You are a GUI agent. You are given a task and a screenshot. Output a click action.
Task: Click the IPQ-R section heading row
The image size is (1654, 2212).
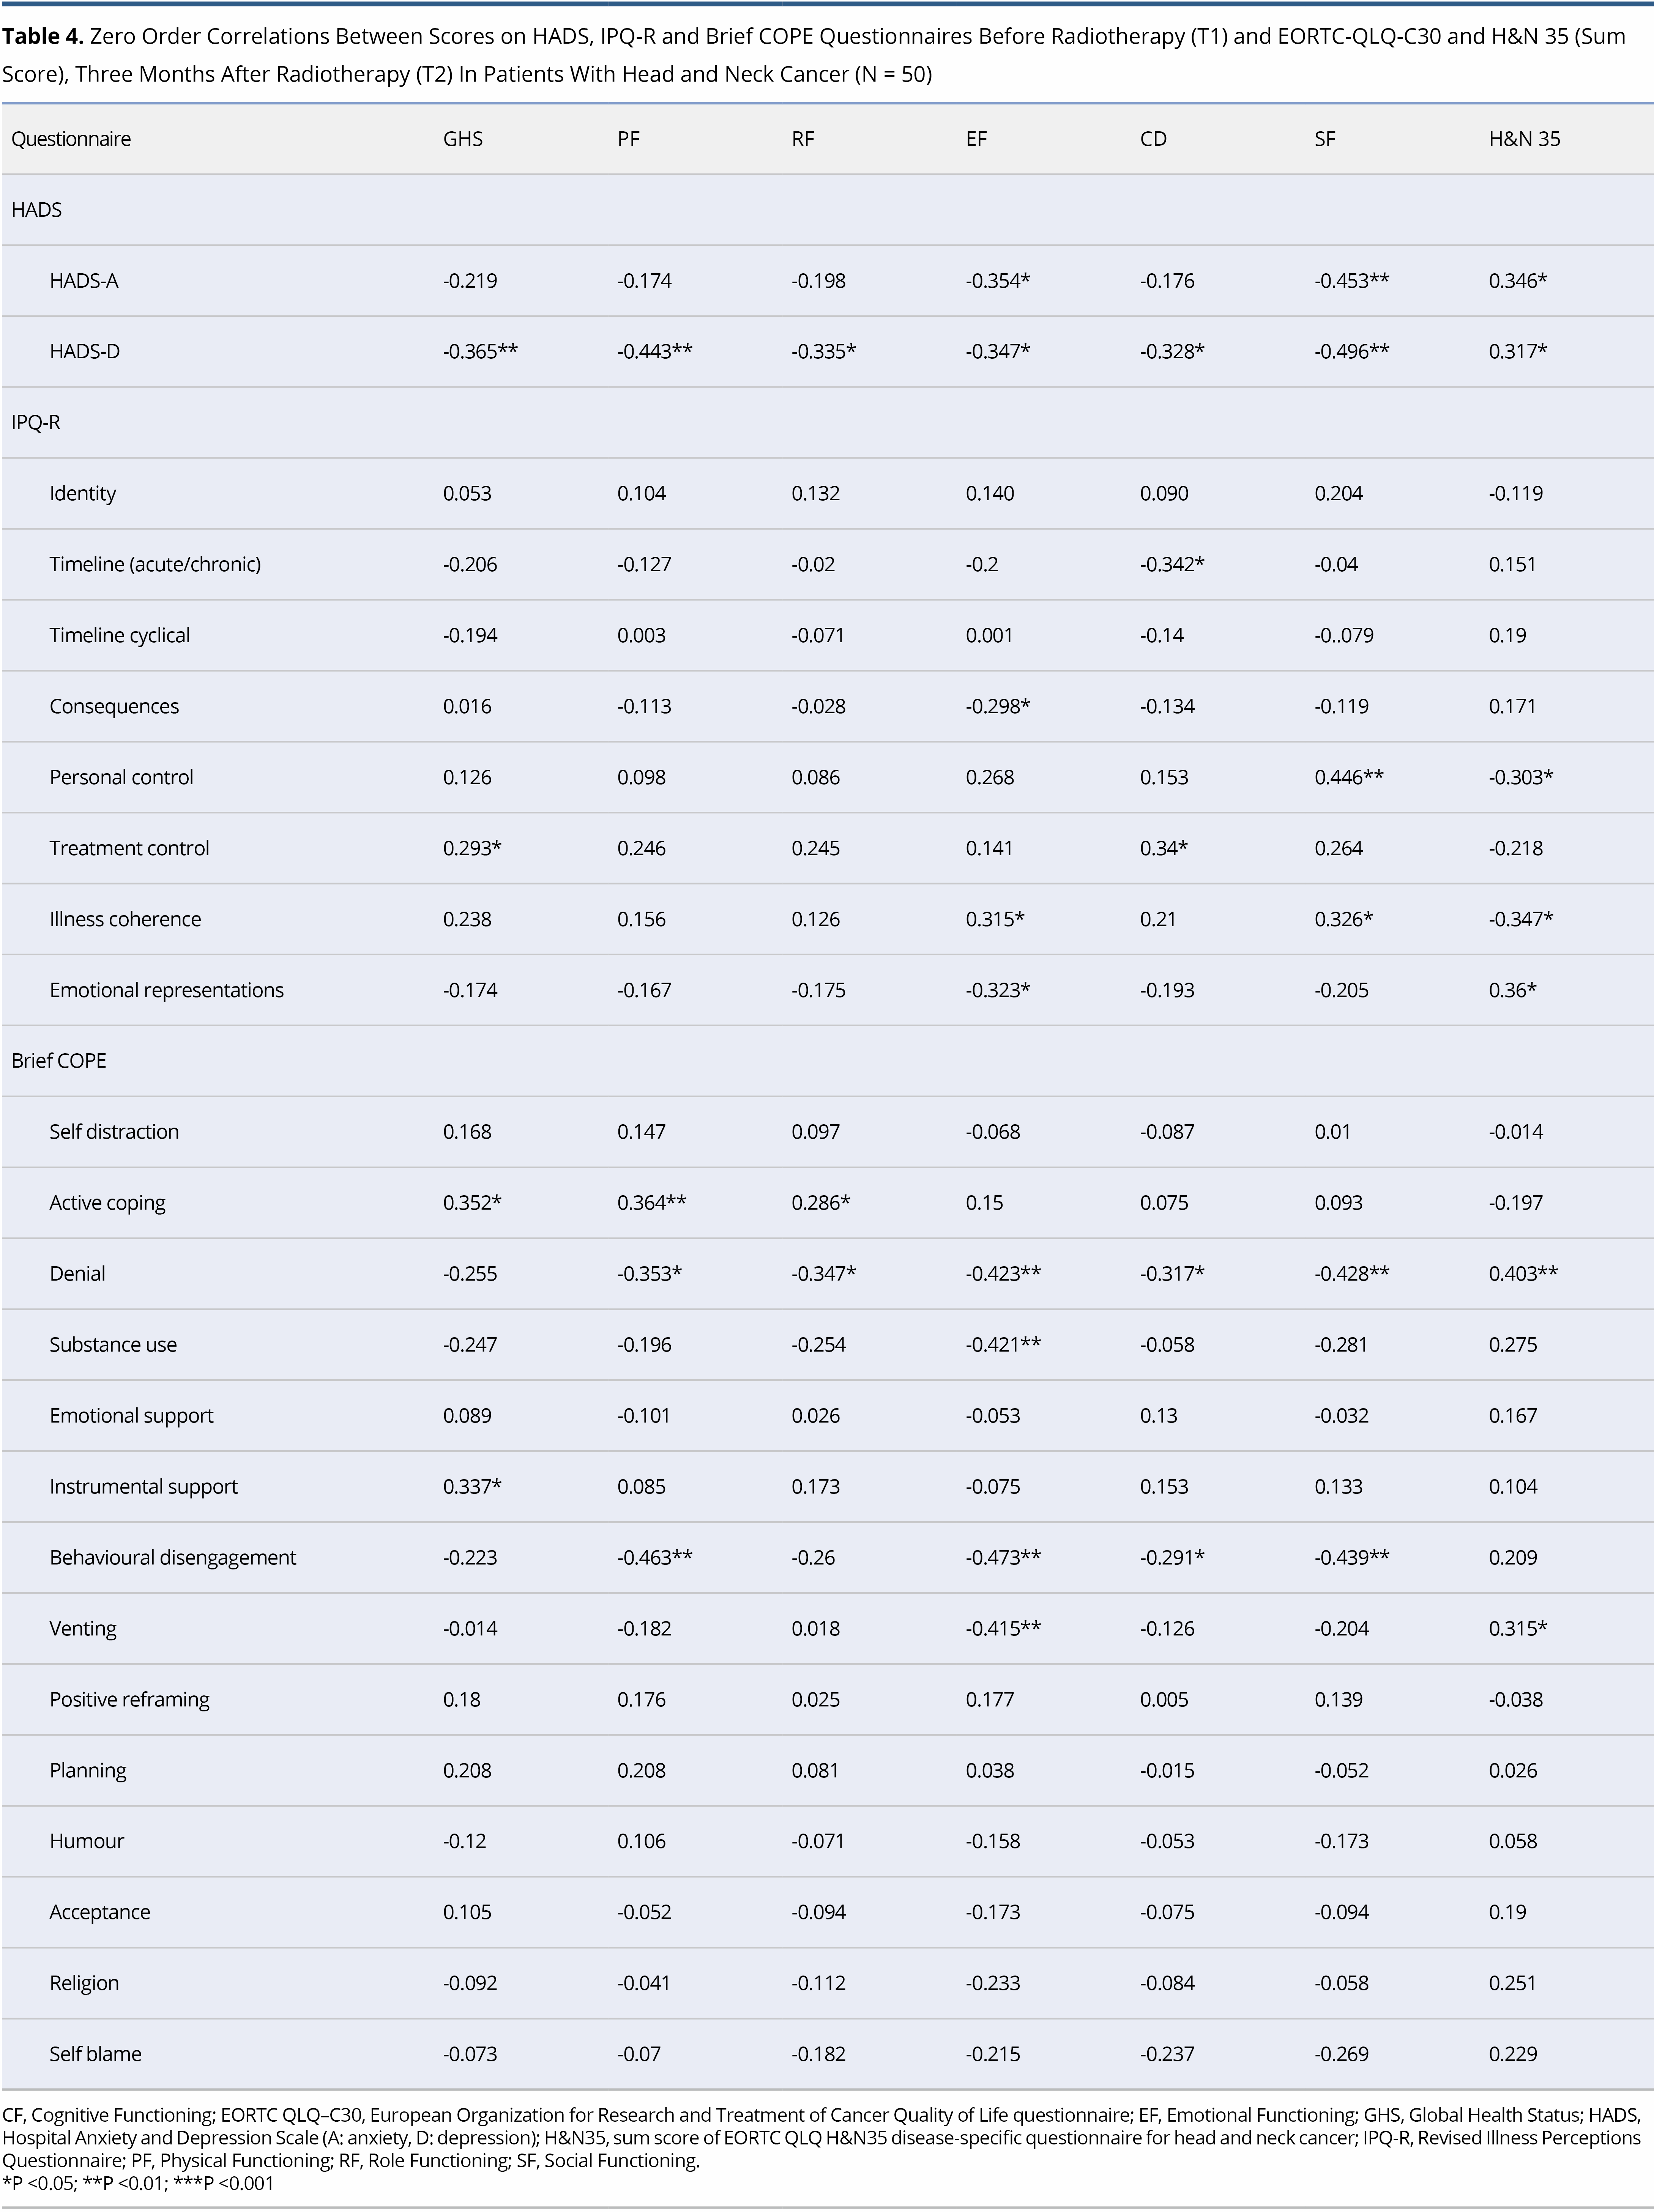[36, 422]
